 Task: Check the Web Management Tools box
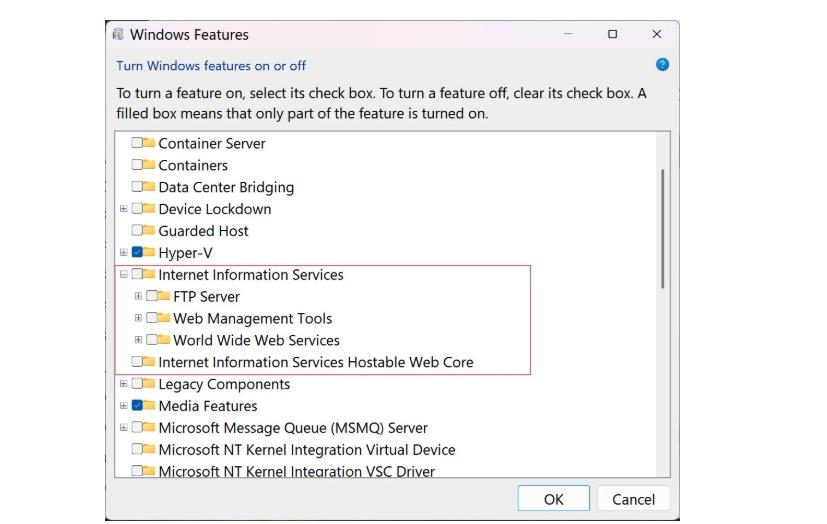point(152,318)
